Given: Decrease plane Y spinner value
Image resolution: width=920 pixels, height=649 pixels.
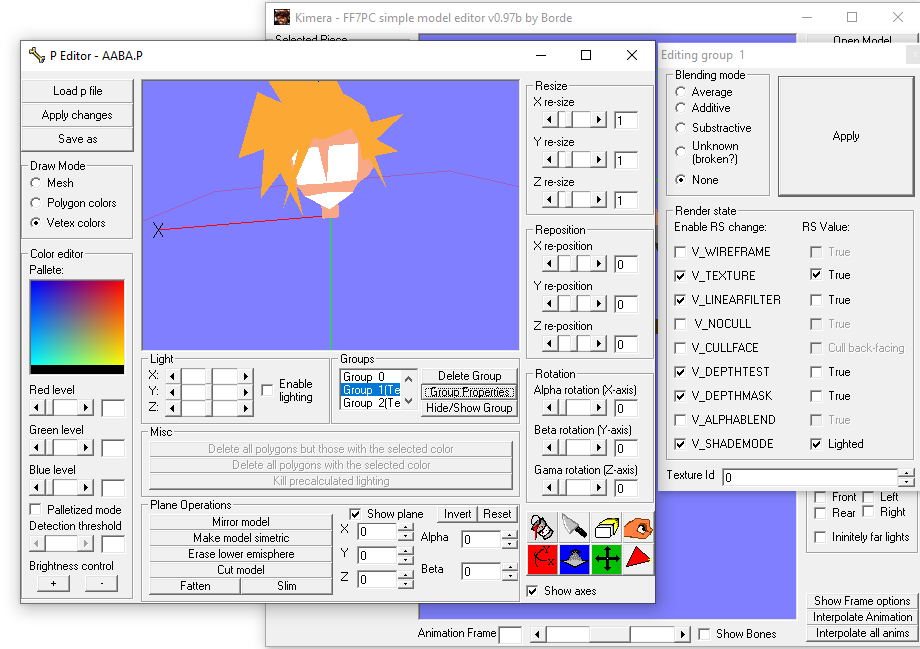Looking at the screenshot, I should [x=405, y=560].
